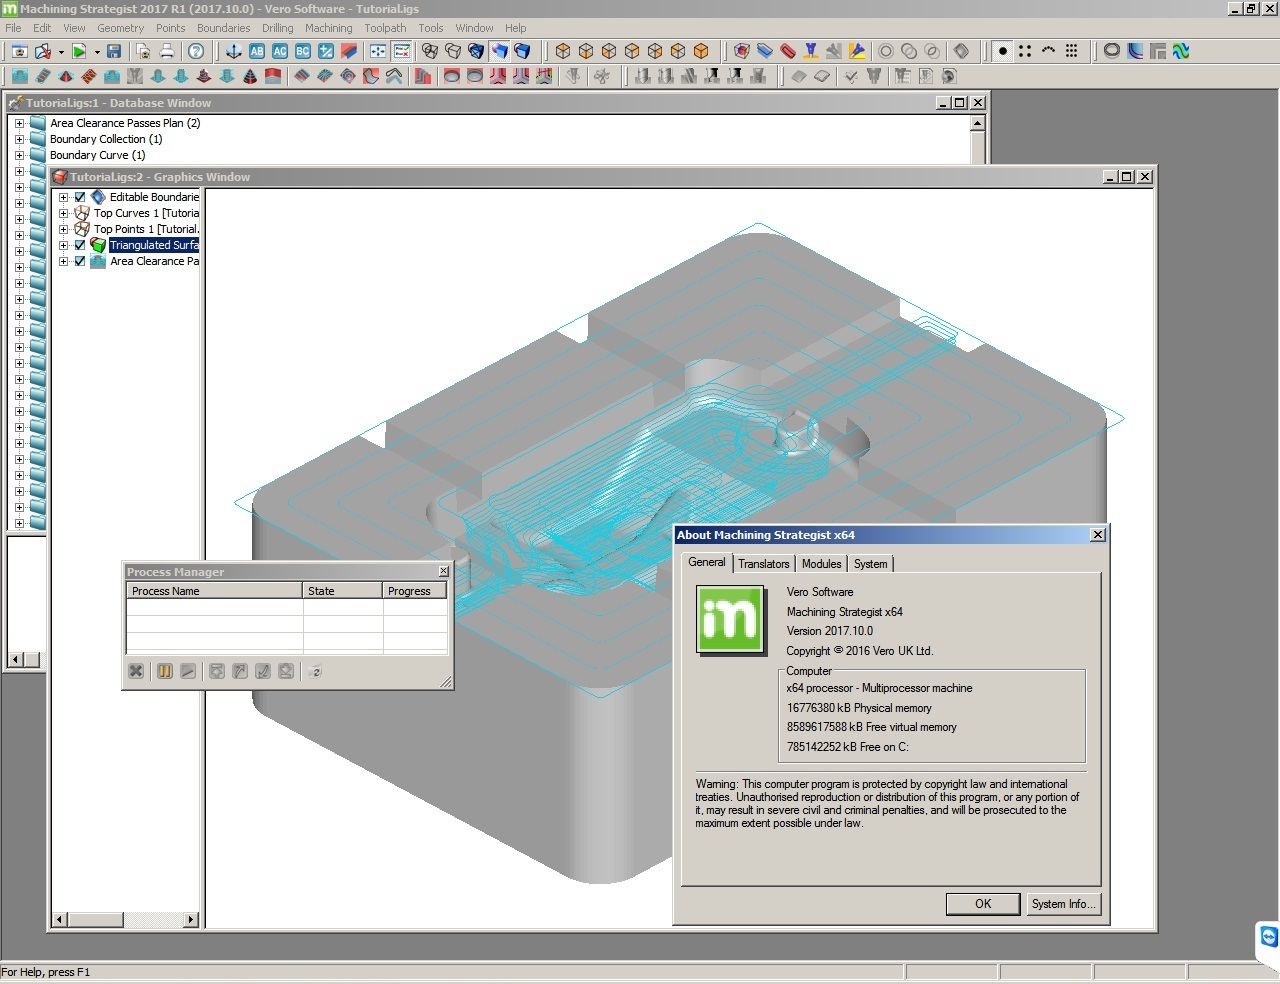Image resolution: width=1280 pixels, height=984 pixels.
Task: Open the Help question mark icon
Action: pos(196,51)
